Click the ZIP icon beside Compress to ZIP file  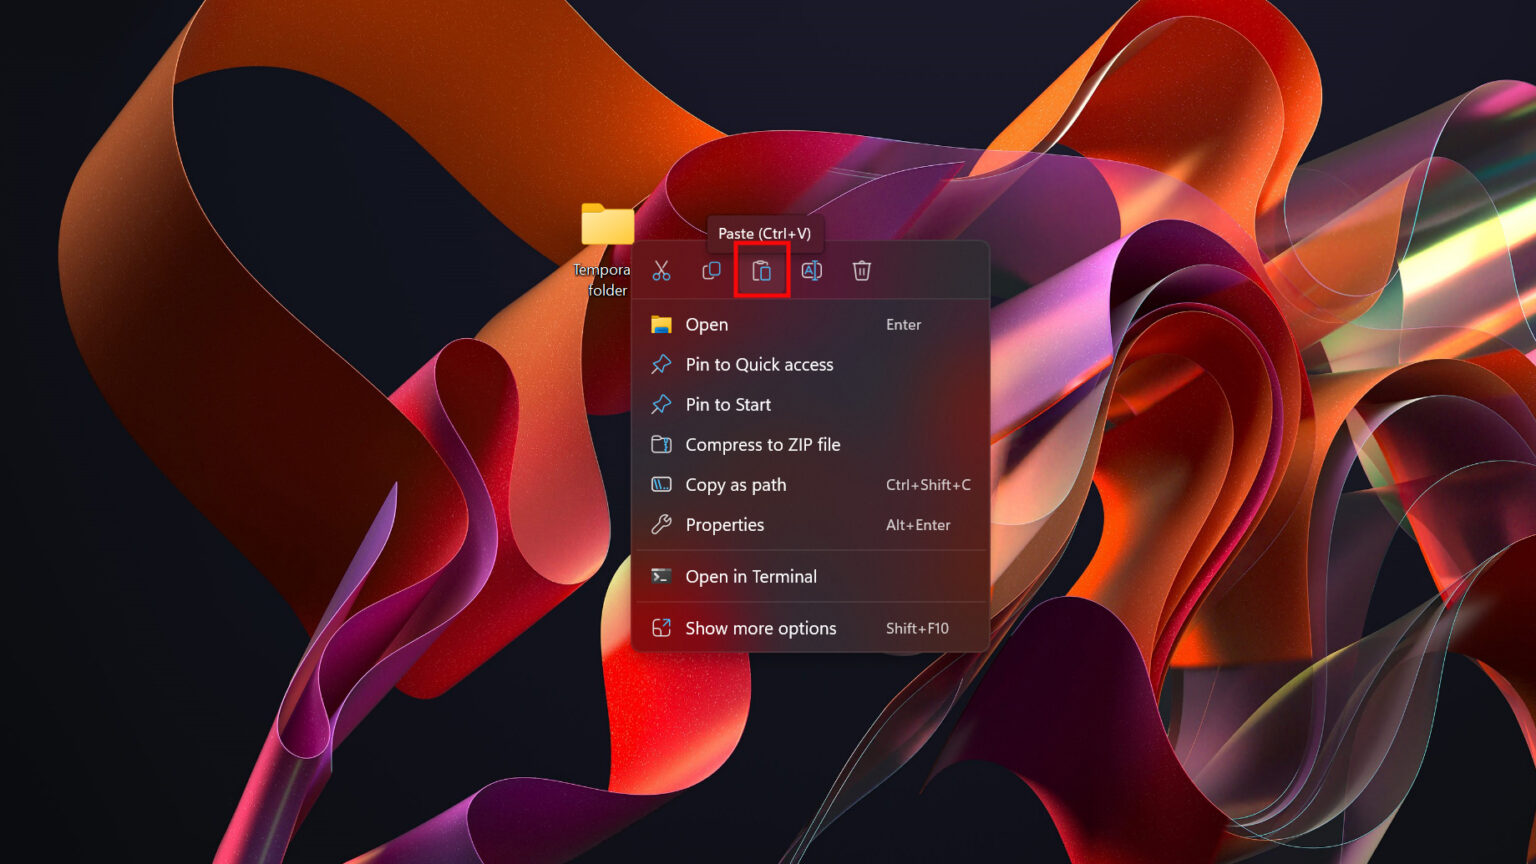[661, 444]
